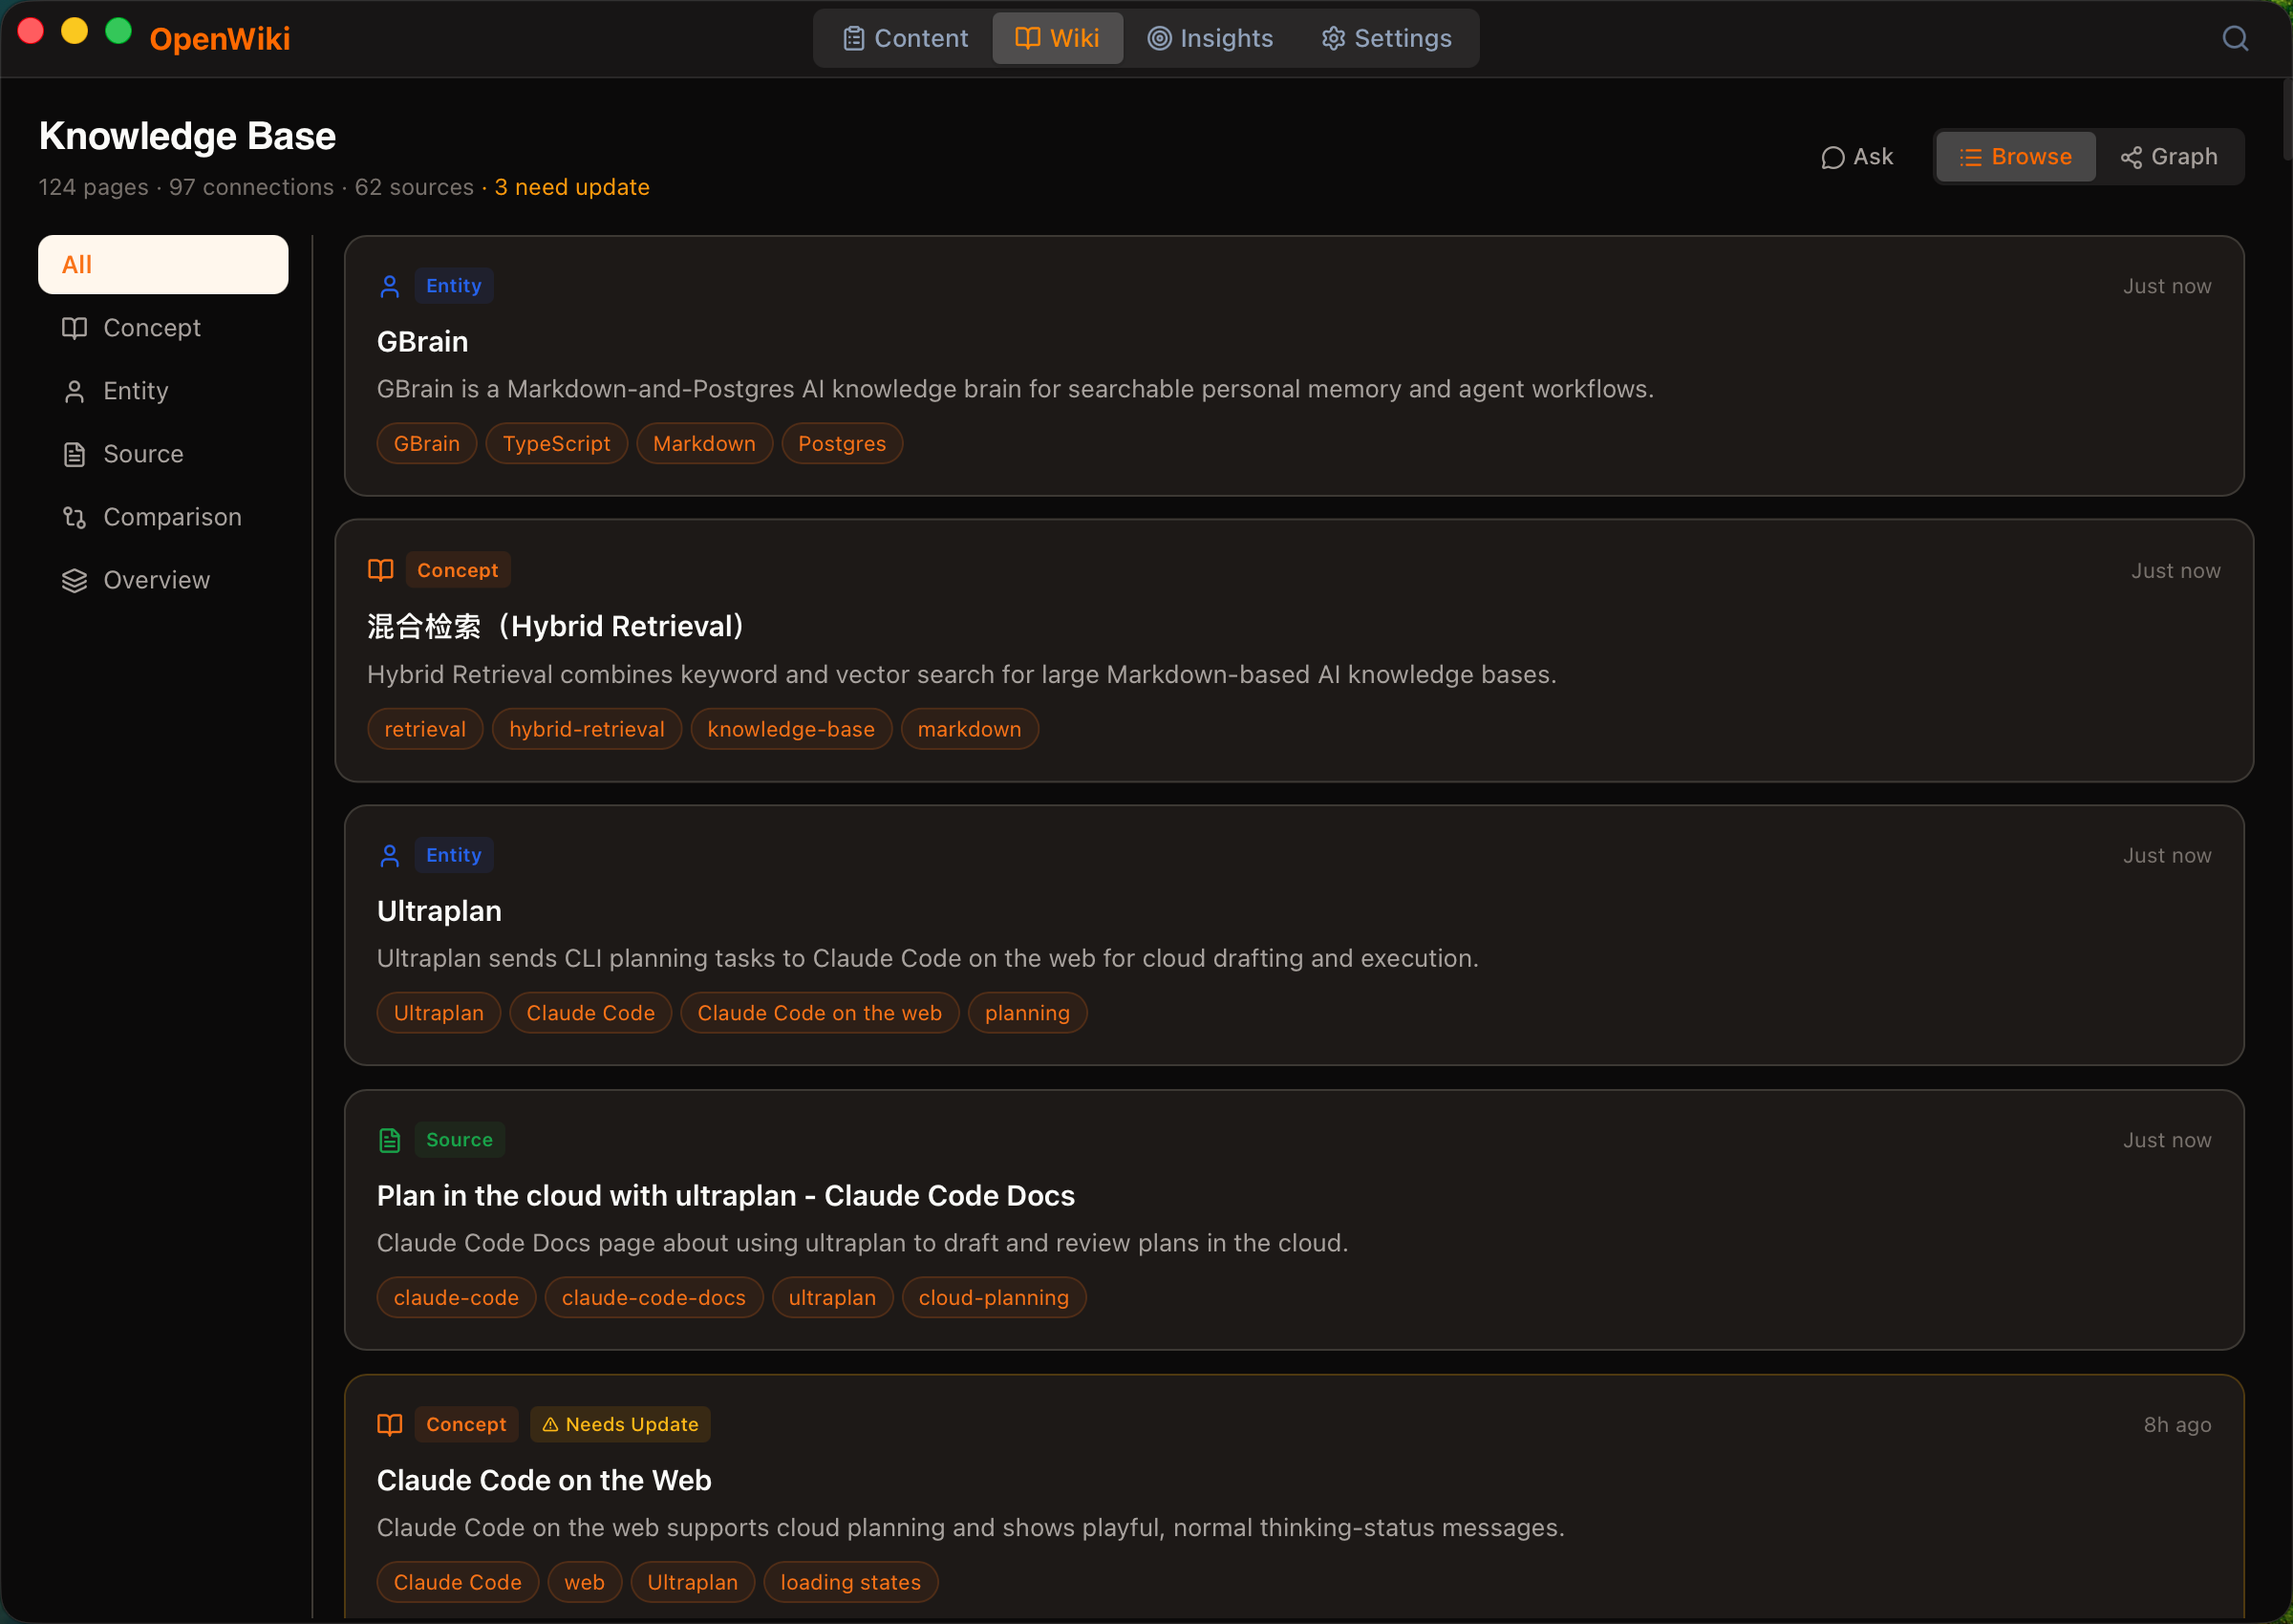The height and width of the screenshot is (1624, 2293).
Task: Click the Source document icon in sidebar
Action: pos(74,454)
